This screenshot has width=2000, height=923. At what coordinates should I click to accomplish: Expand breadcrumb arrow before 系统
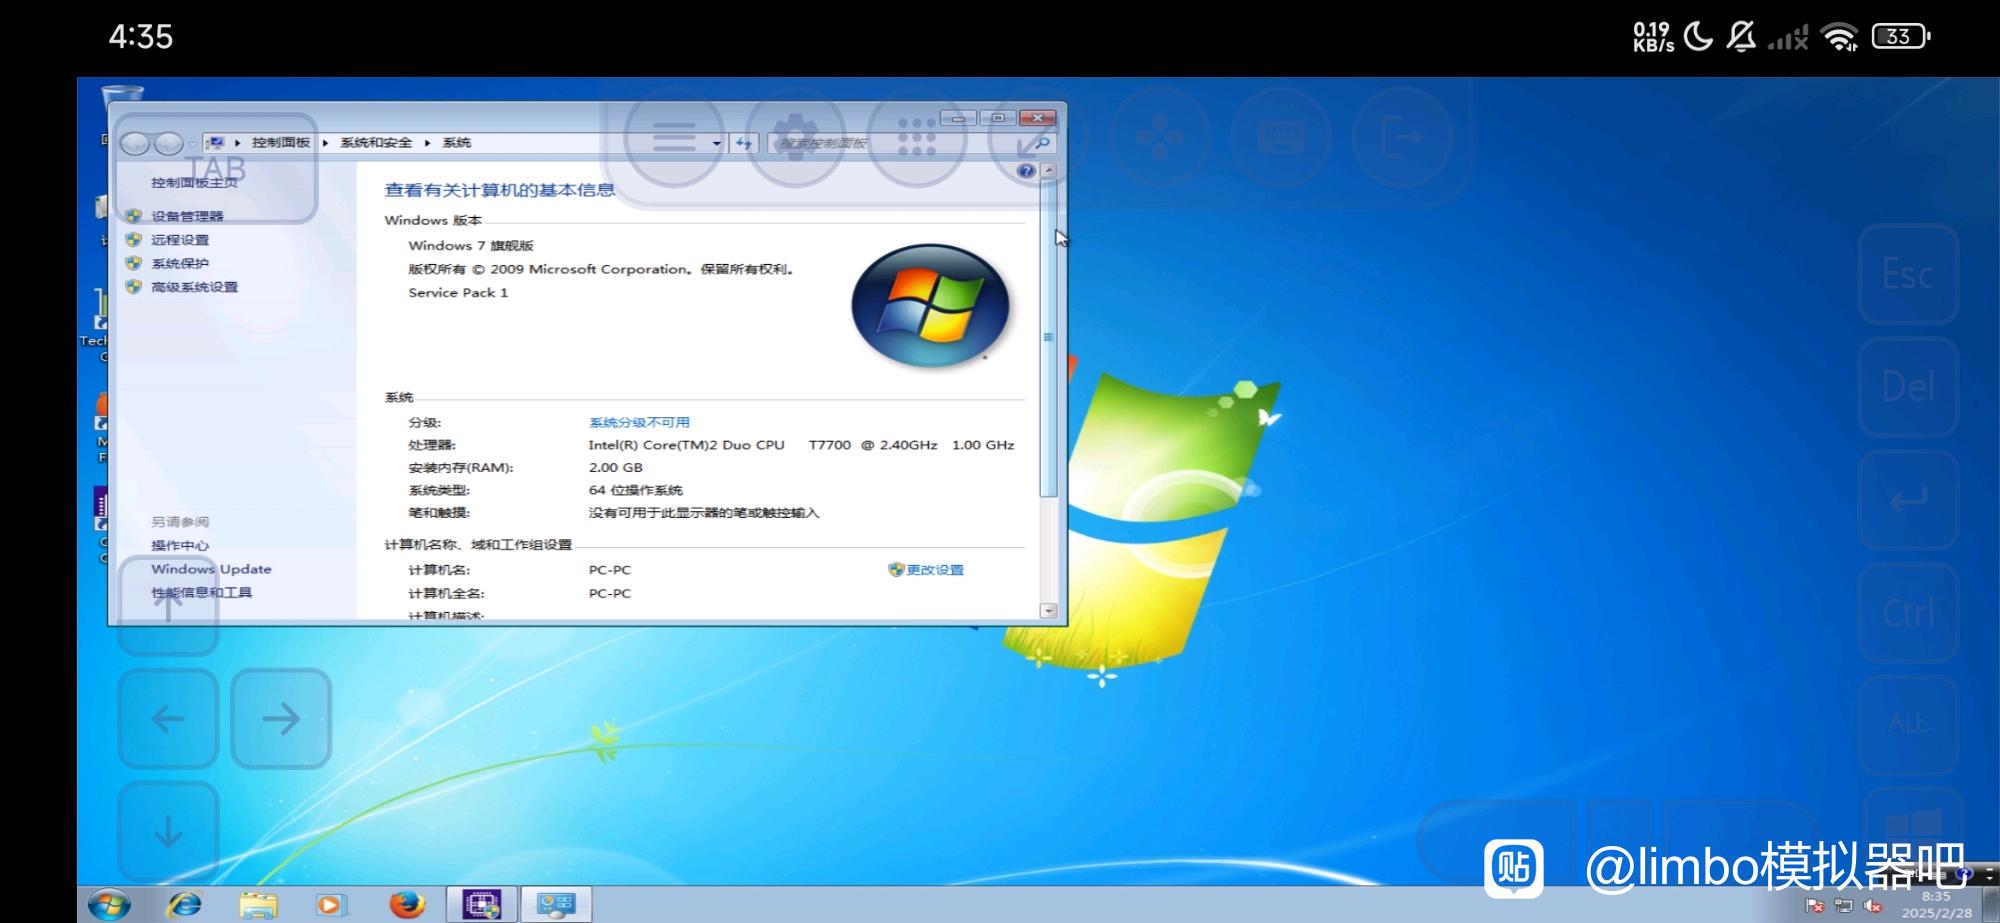(427, 143)
